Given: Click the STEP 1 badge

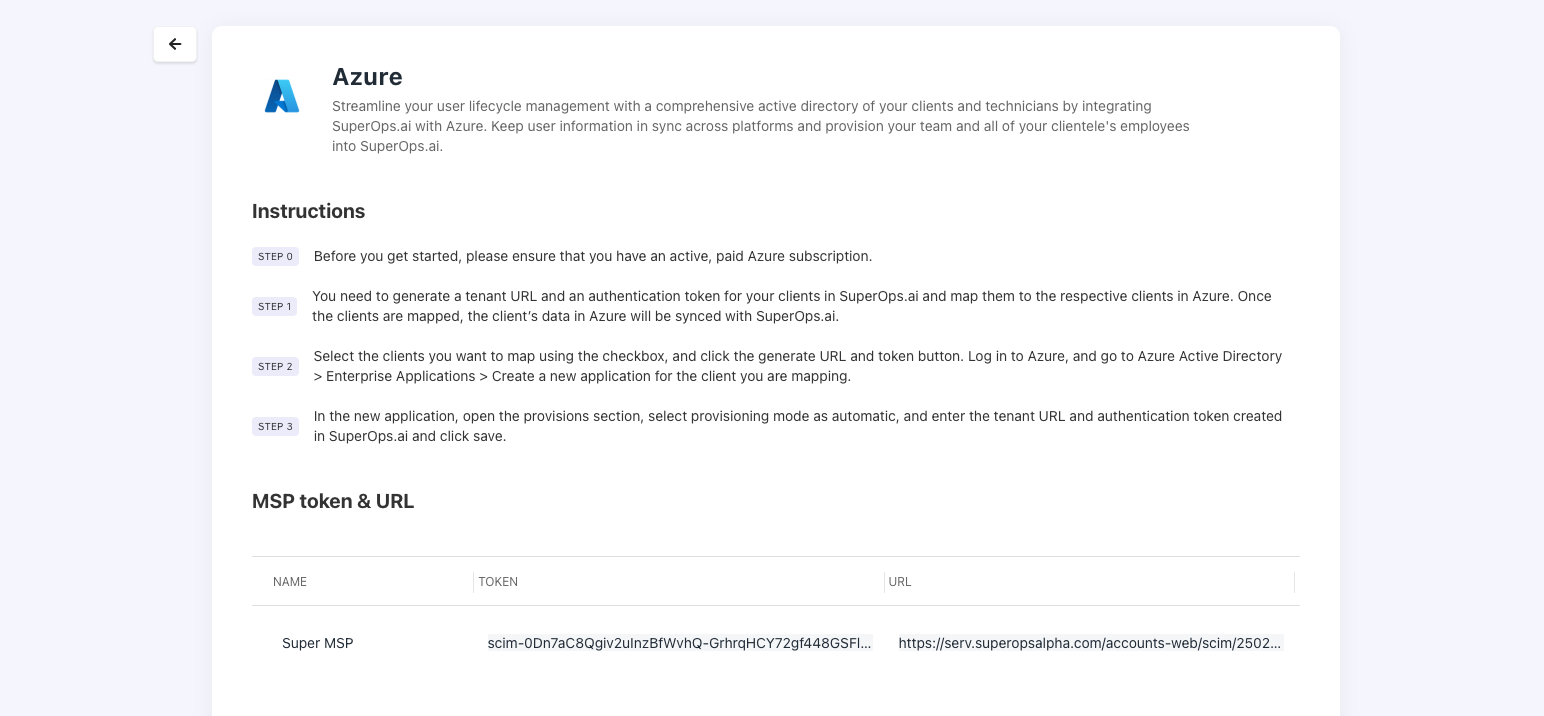Looking at the screenshot, I should coord(274,307).
